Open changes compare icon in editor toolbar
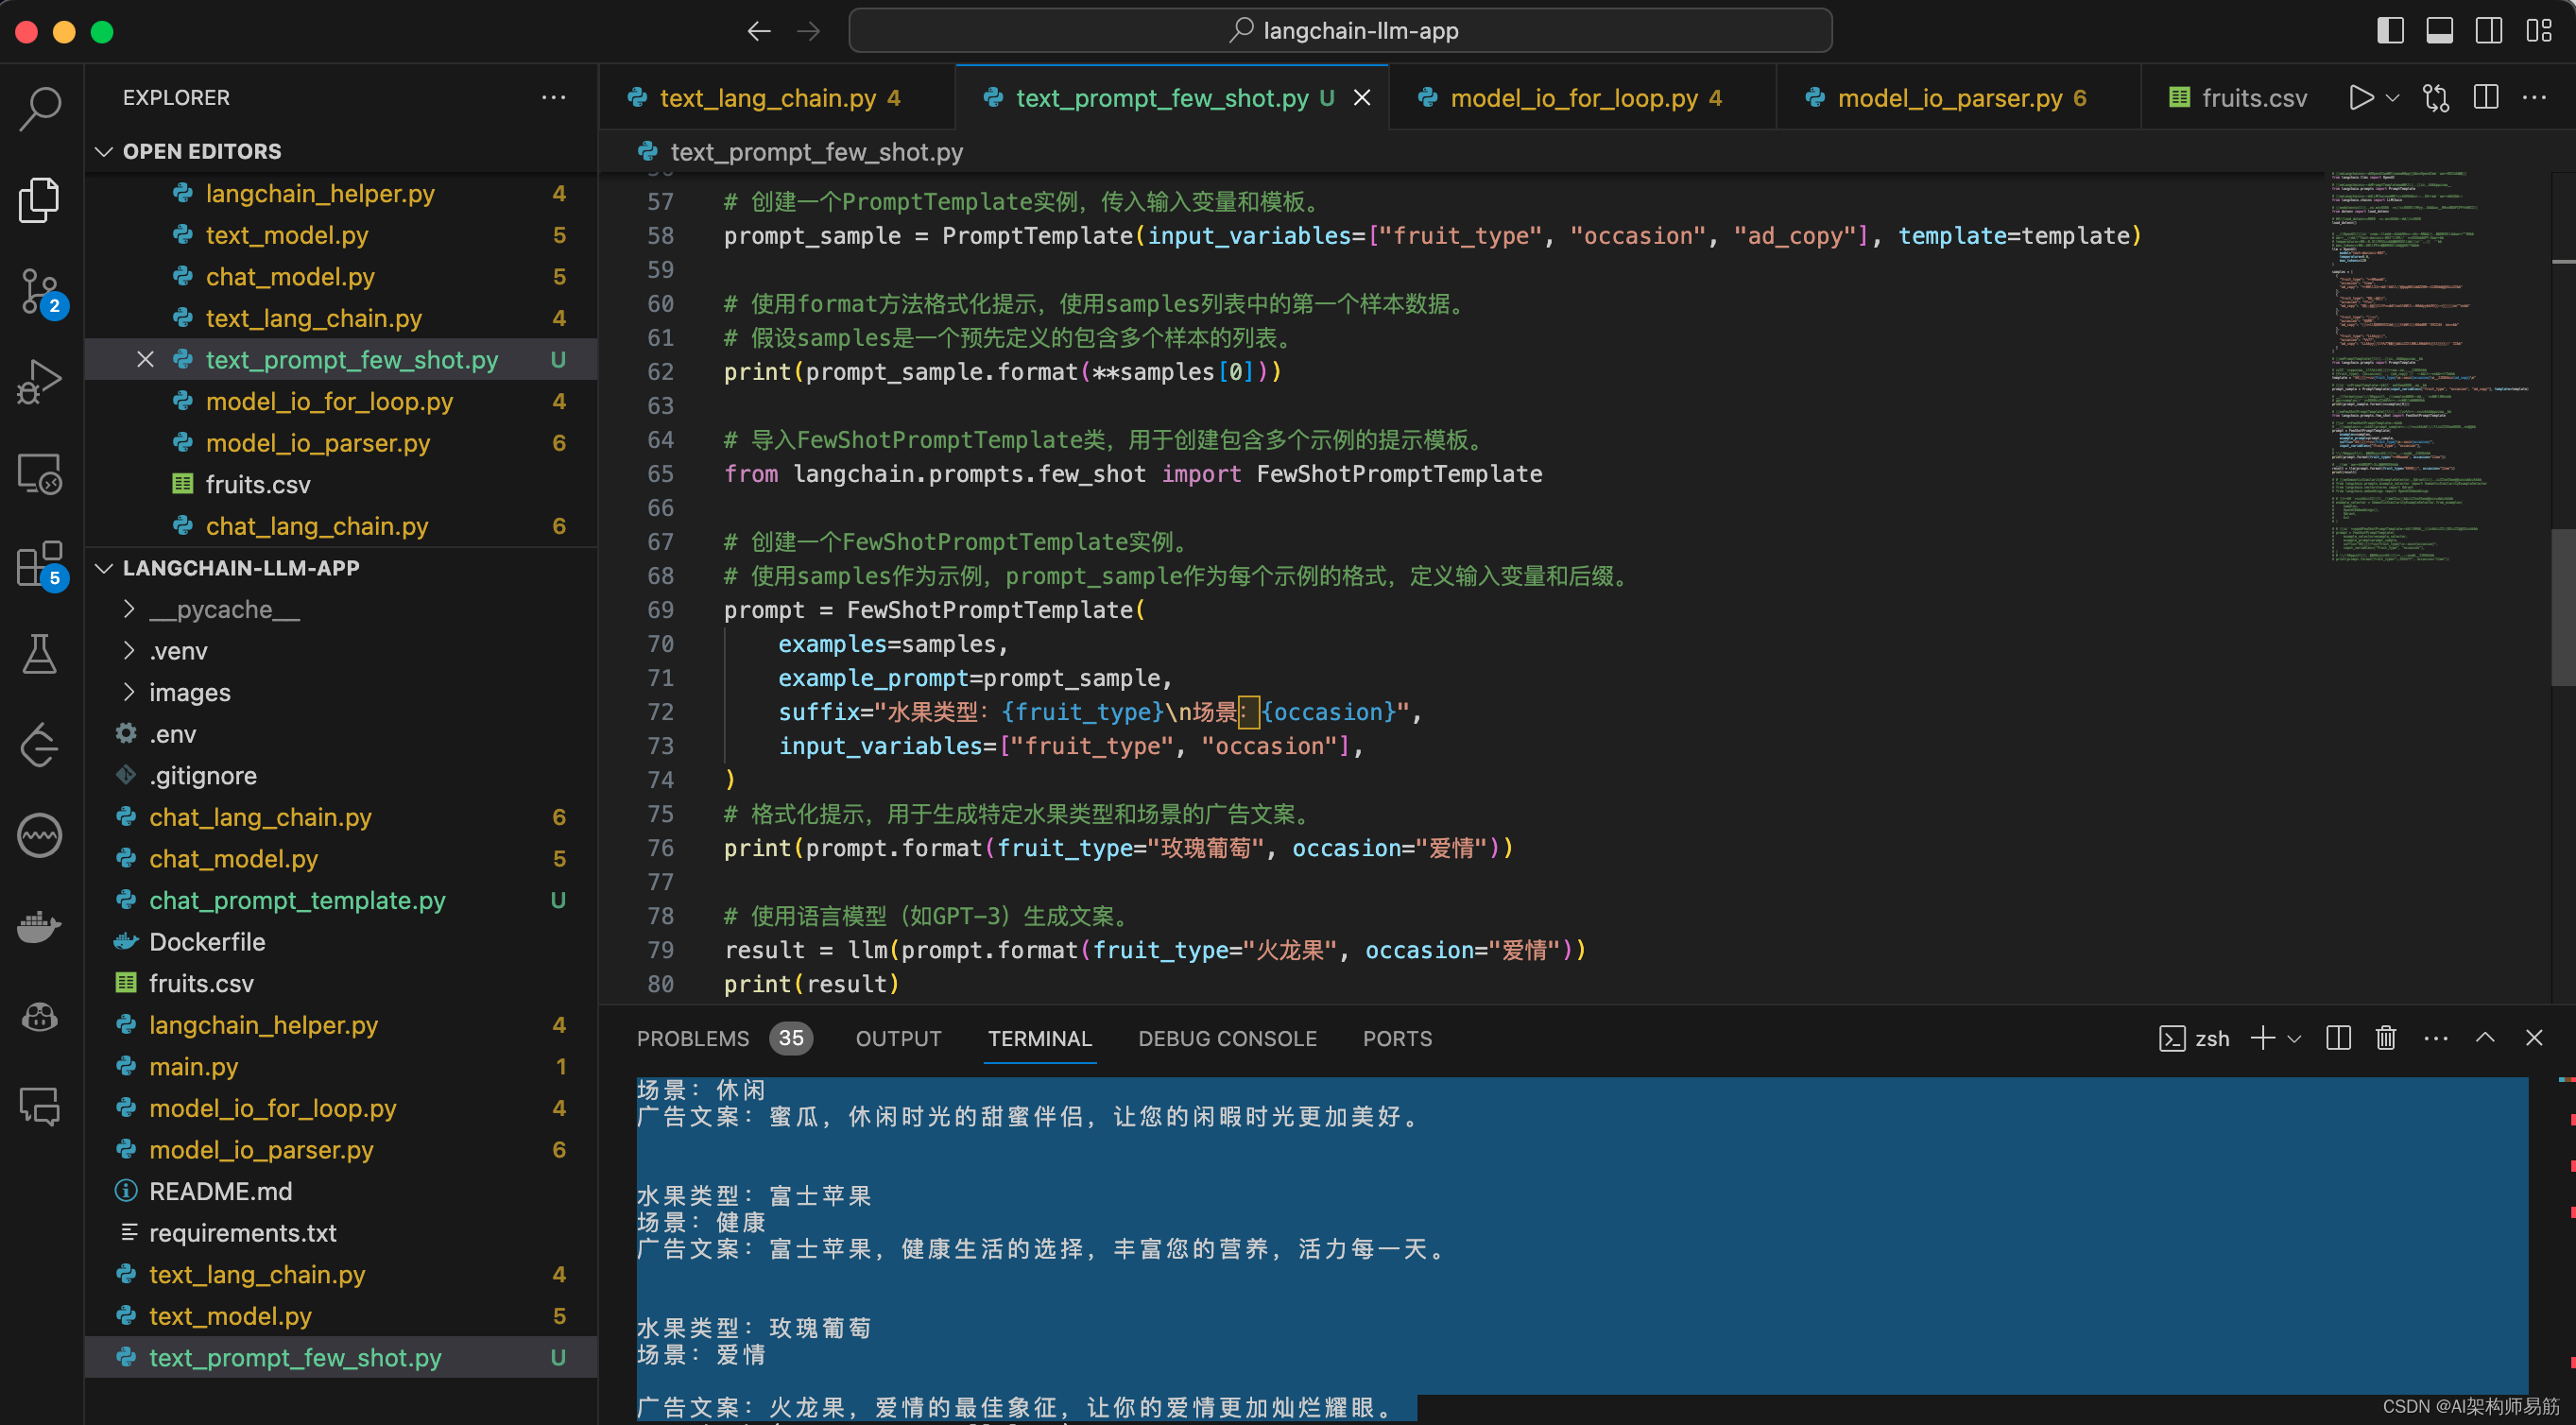 point(2437,97)
